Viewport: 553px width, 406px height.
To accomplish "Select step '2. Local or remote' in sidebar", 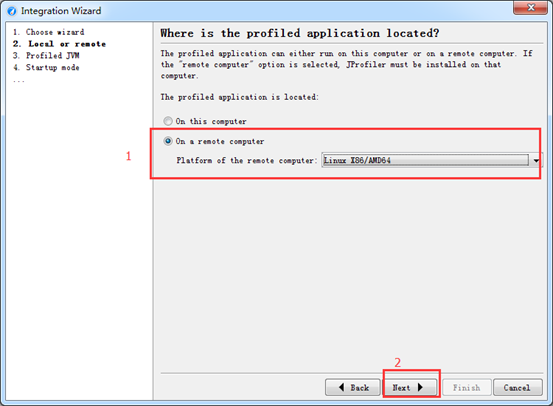I will pyautogui.click(x=59, y=44).
